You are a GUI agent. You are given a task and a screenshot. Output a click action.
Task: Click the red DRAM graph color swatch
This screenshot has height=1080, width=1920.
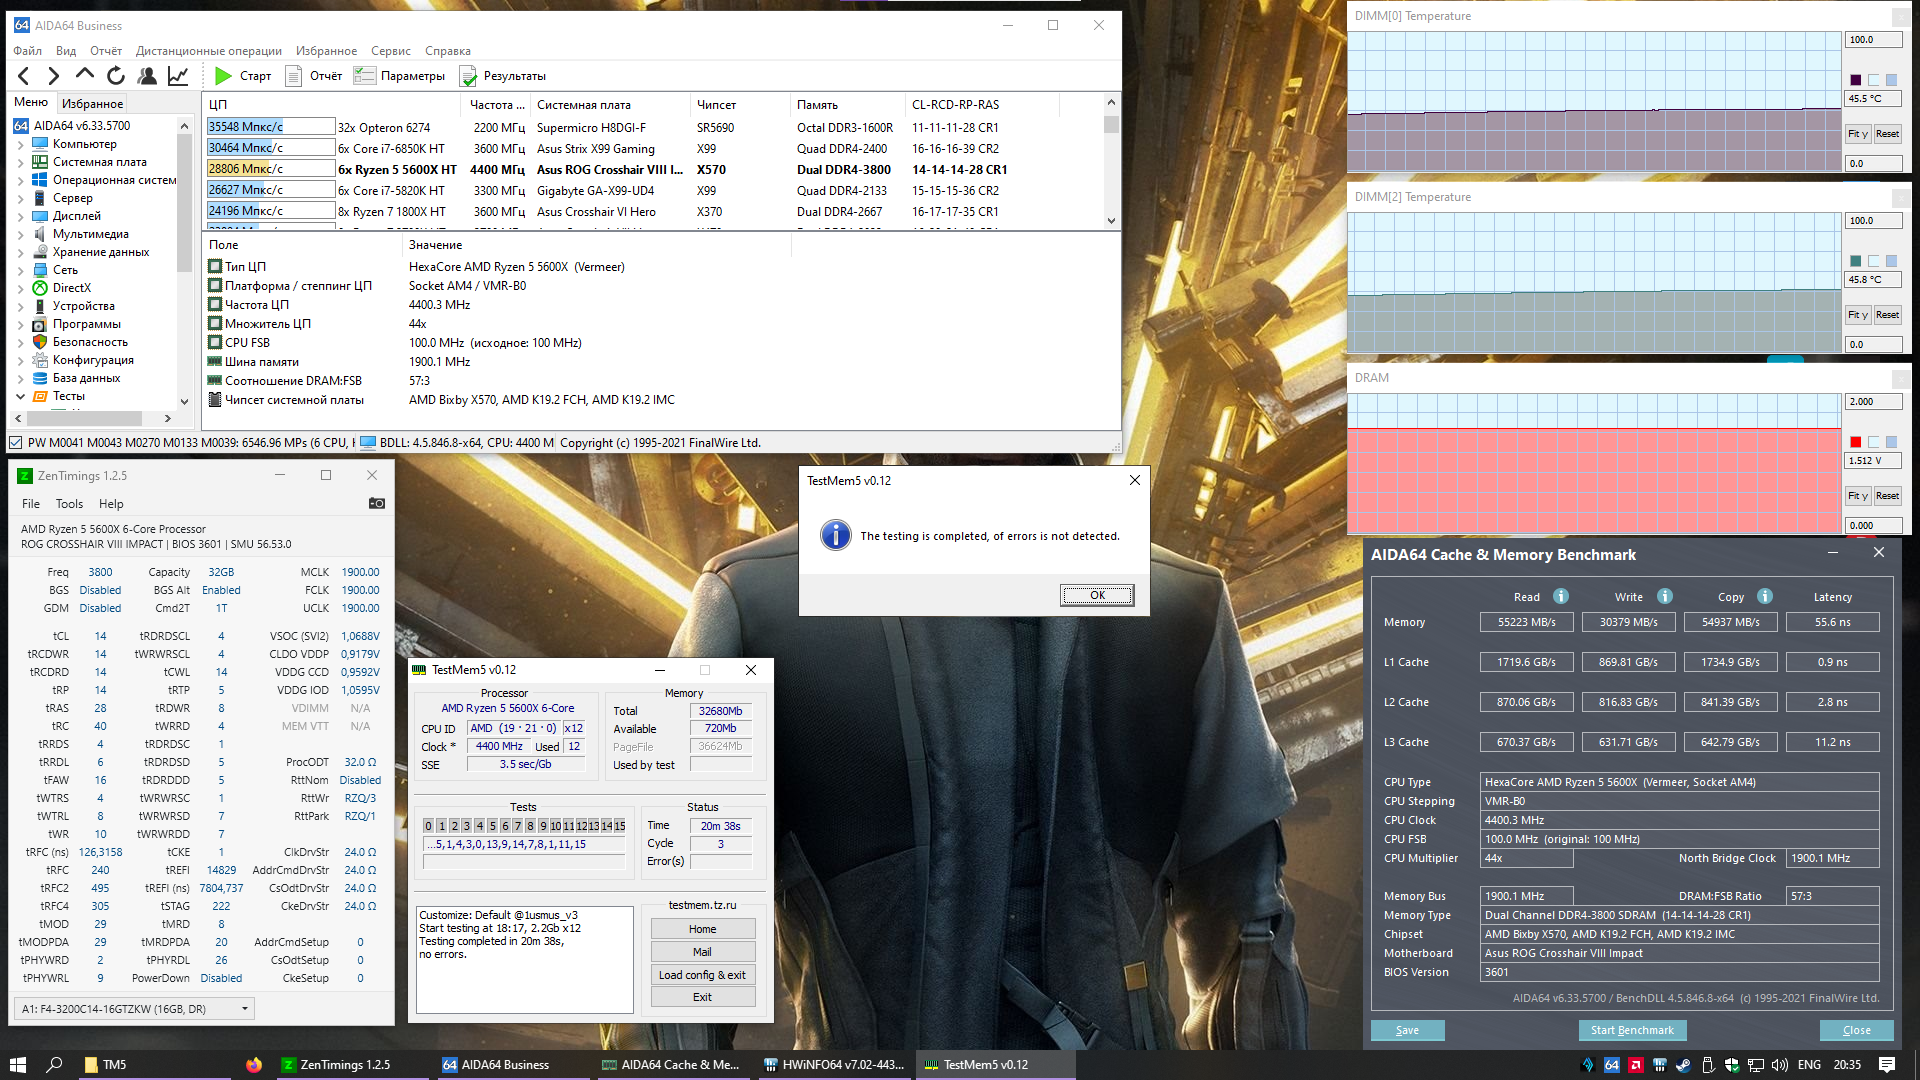click(x=1856, y=442)
